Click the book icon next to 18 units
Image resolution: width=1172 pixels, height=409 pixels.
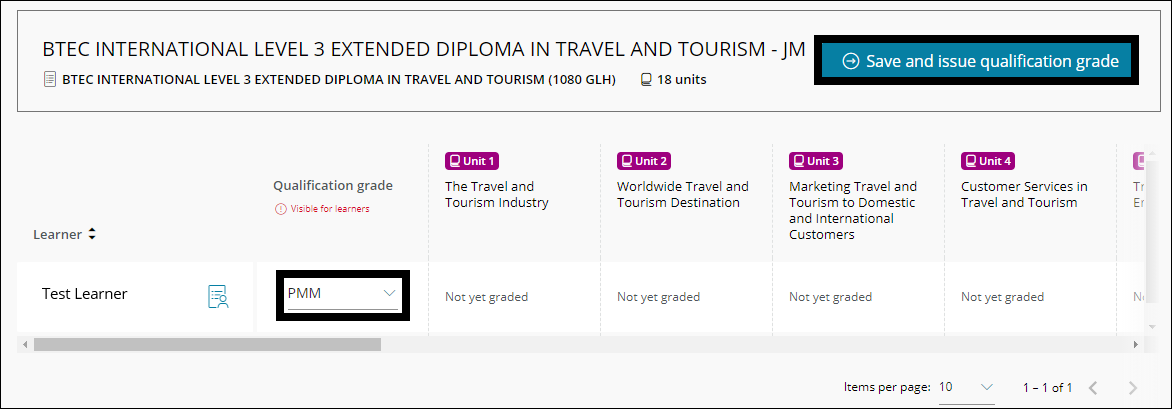pyautogui.click(x=646, y=79)
